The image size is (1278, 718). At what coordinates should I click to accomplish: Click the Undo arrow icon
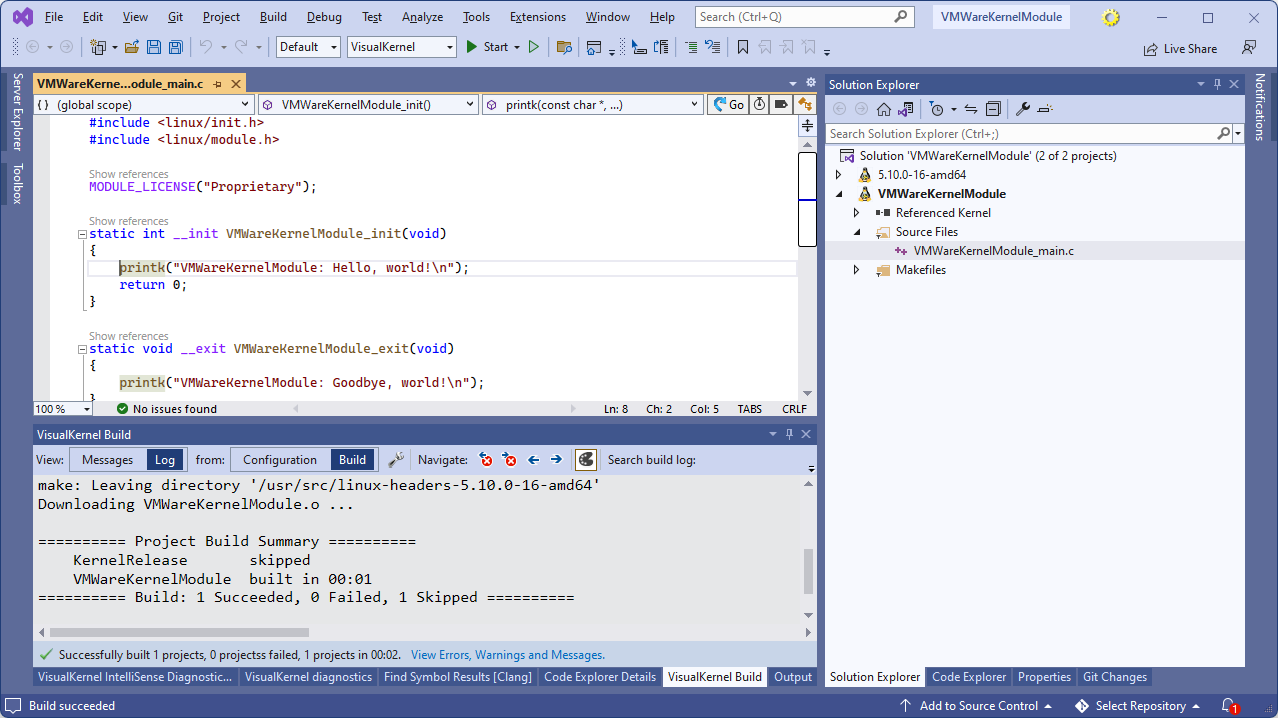pos(205,47)
